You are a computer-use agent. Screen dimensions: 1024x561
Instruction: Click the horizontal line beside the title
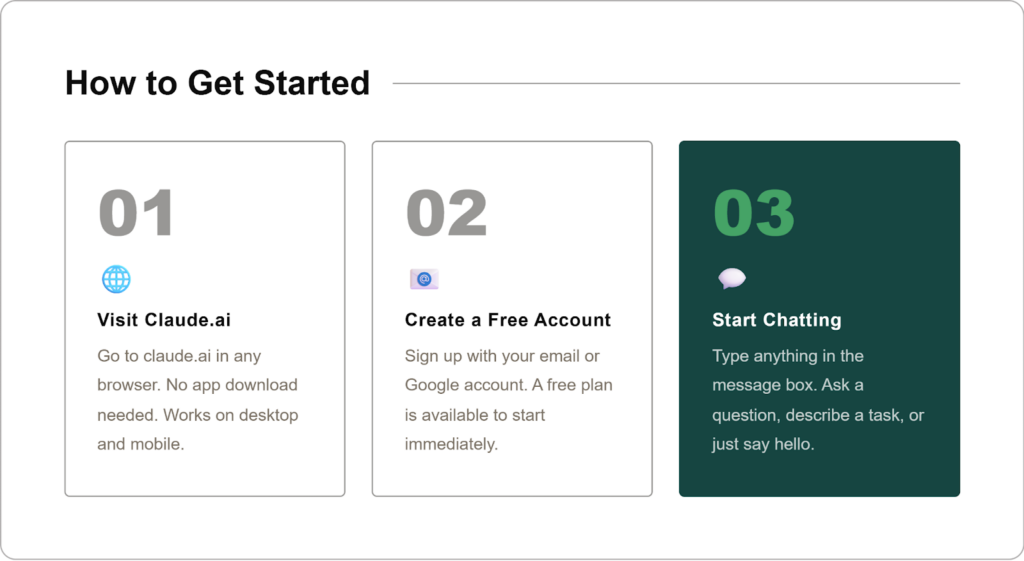(676, 83)
